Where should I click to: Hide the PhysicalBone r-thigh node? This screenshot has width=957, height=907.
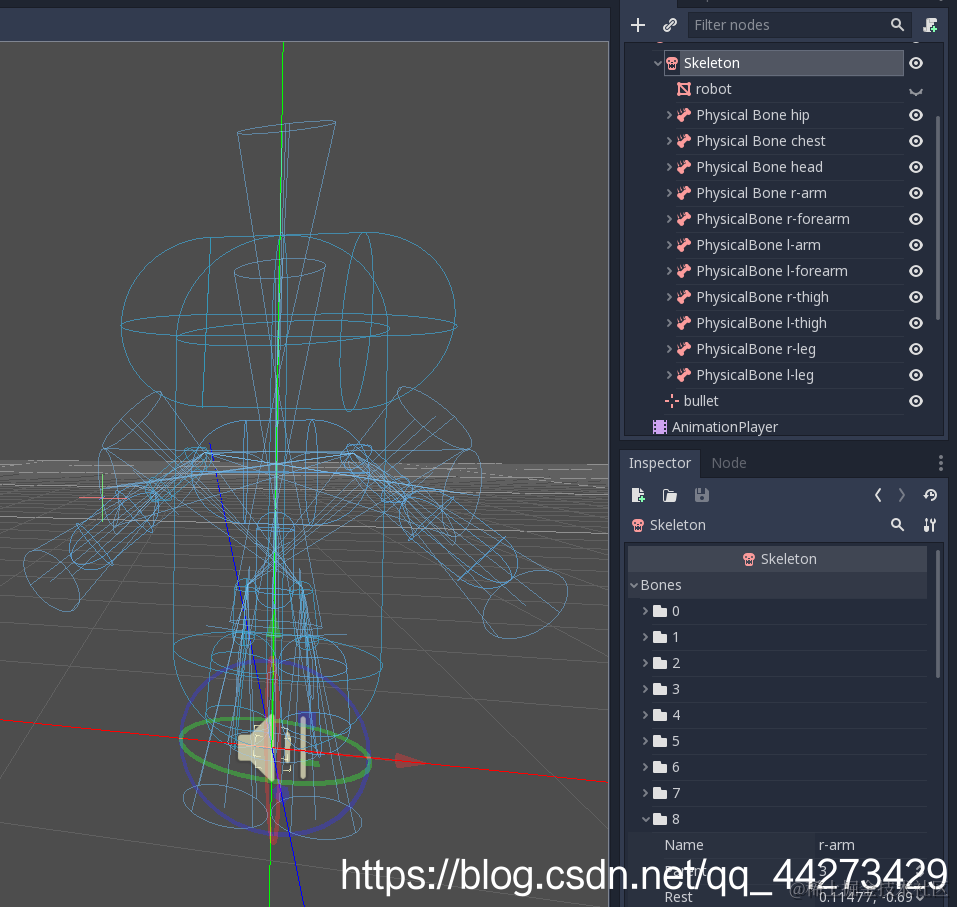click(915, 297)
